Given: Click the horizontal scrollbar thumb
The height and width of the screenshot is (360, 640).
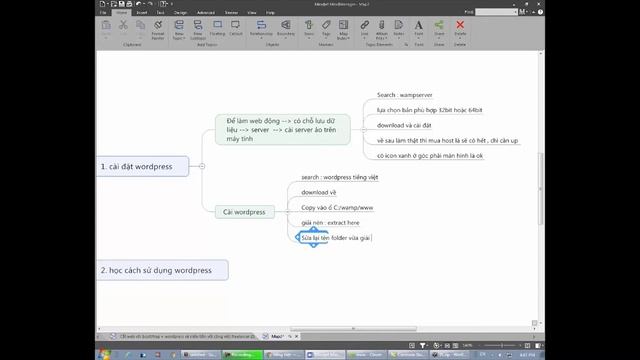Looking at the screenshot, I should tap(353, 329).
